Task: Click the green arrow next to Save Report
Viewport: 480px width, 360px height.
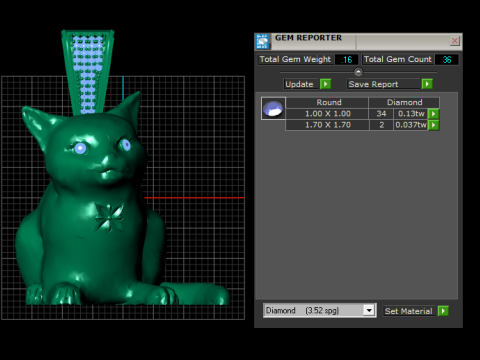Action: coord(427,84)
